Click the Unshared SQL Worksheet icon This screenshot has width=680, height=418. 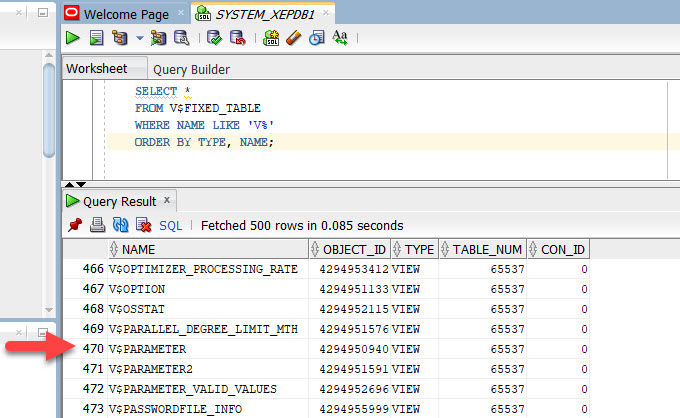pyautogui.click(x=271, y=38)
